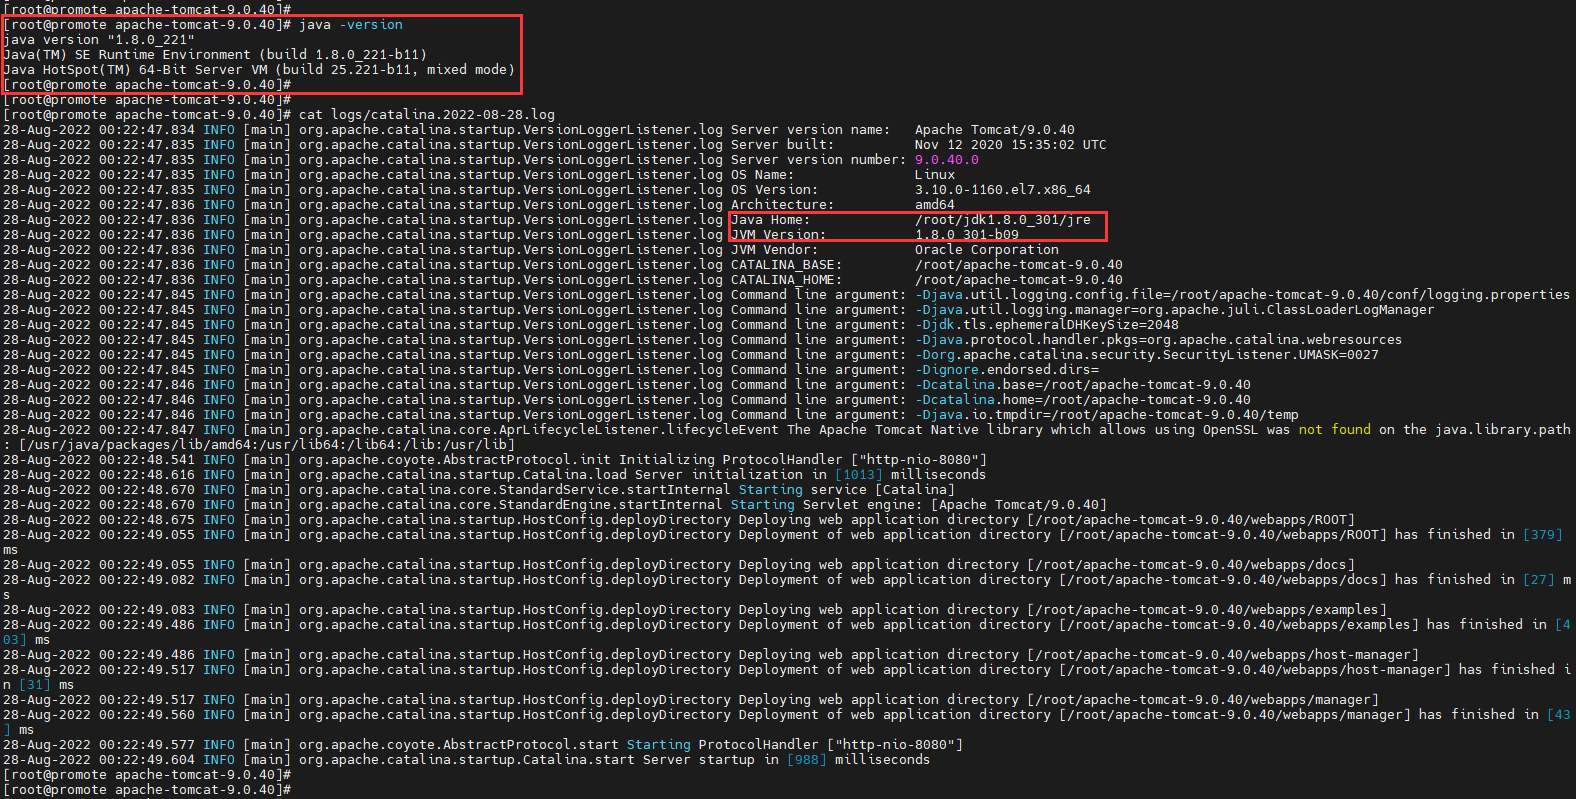Click the 'Server version number:' label

[x=819, y=160]
